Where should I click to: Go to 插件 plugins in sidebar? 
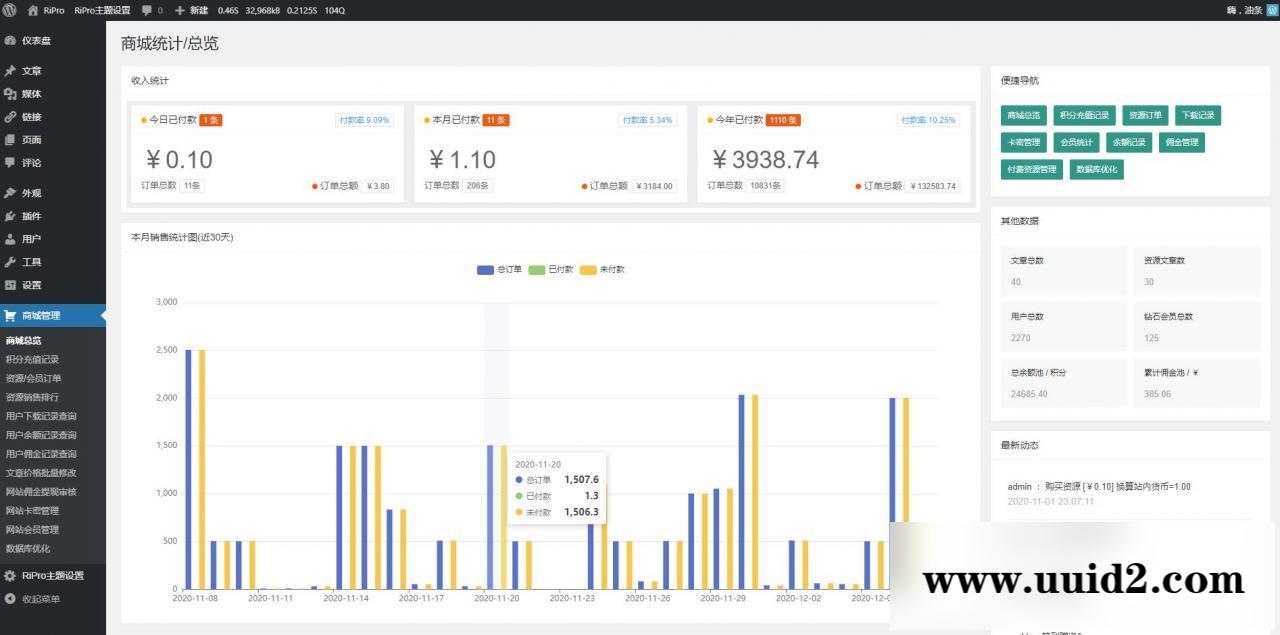[x=31, y=216]
